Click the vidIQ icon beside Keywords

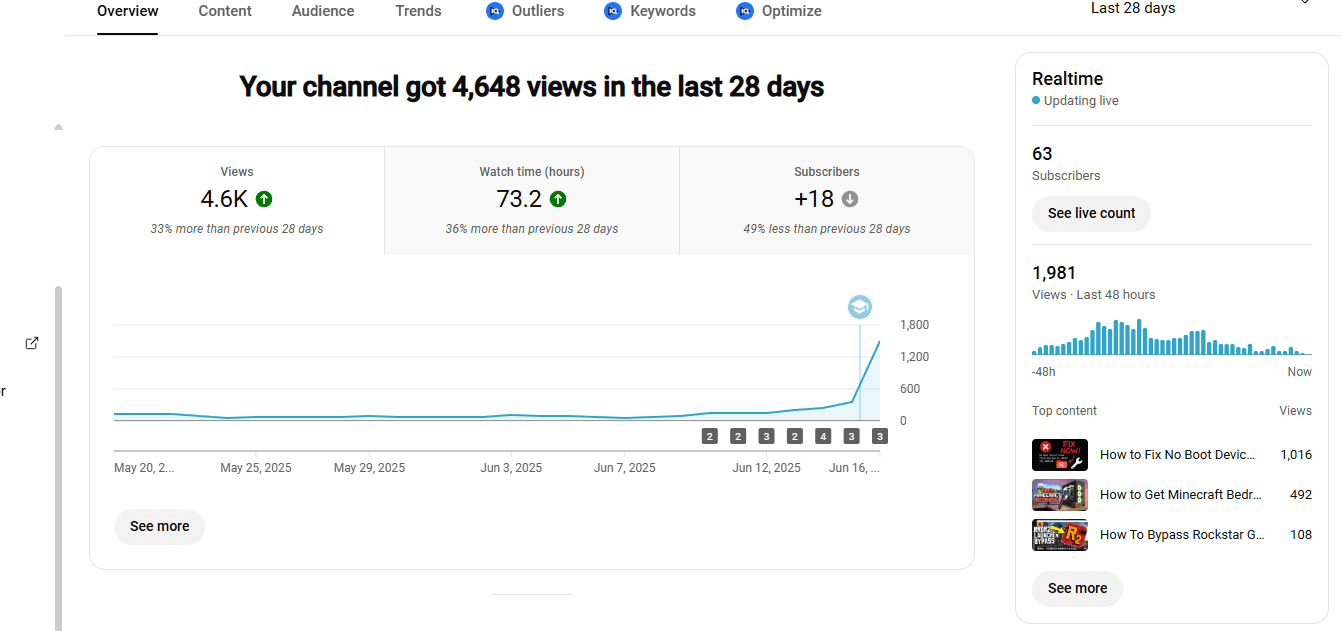pyautogui.click(x=613, y=11)
